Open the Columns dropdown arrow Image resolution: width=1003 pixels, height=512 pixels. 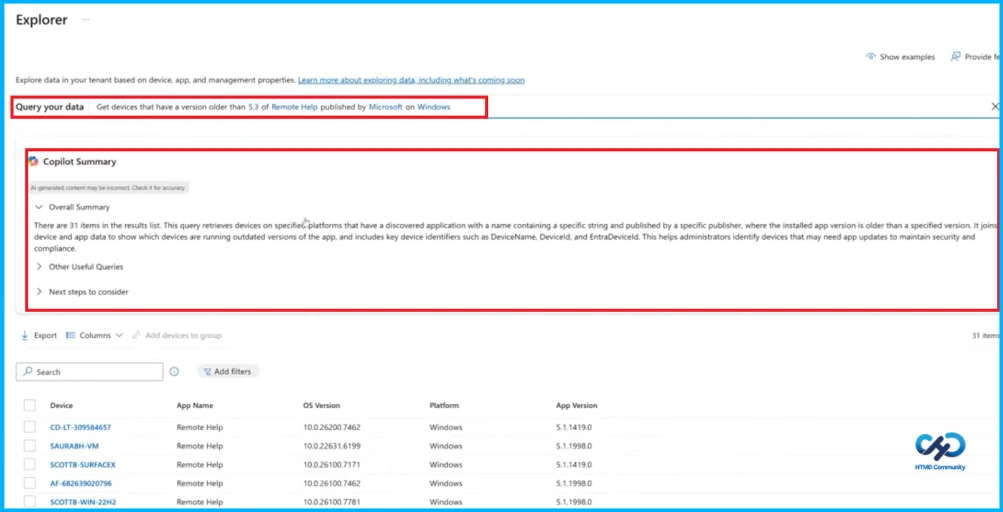[119, 335]
